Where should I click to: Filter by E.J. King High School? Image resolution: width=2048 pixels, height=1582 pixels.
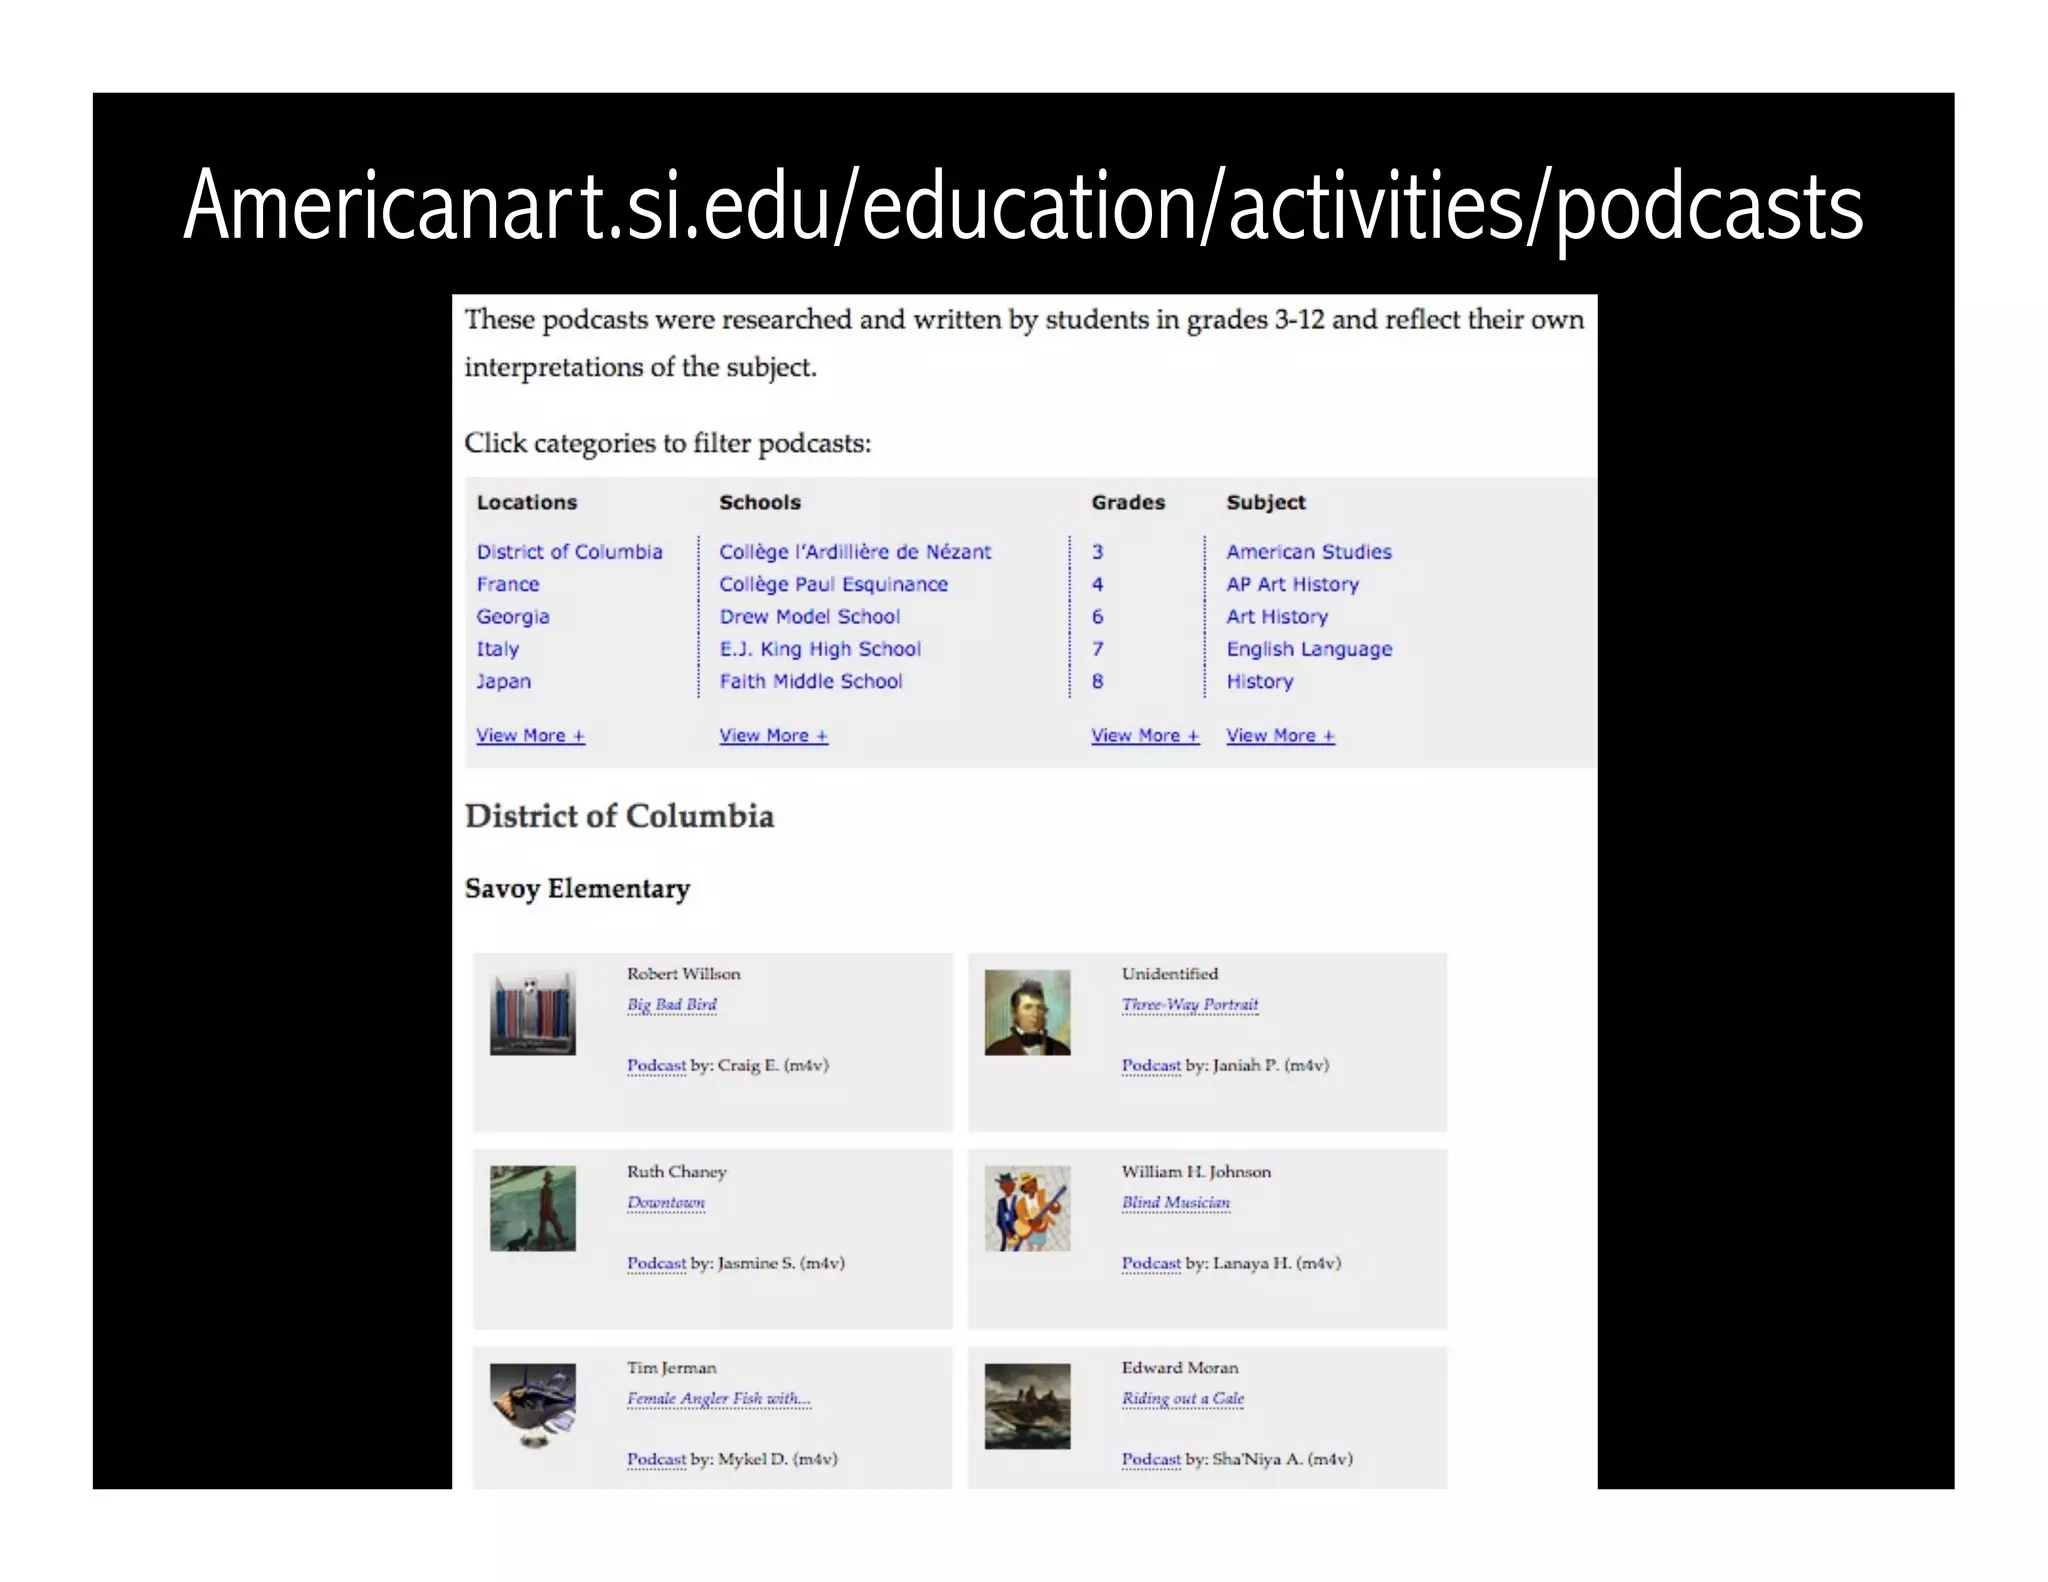click(820, 649)
